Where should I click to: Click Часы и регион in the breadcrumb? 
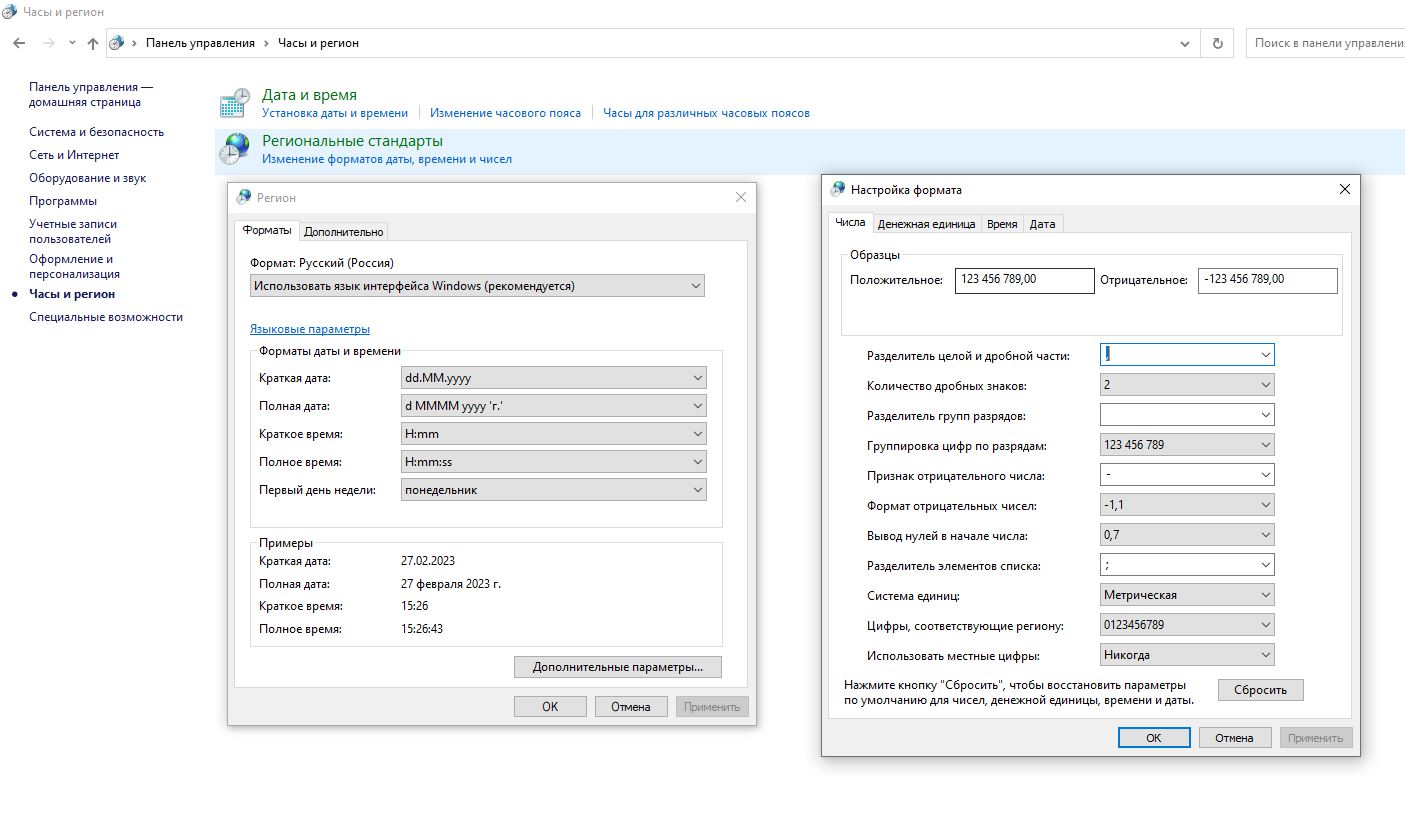[318, 43]
